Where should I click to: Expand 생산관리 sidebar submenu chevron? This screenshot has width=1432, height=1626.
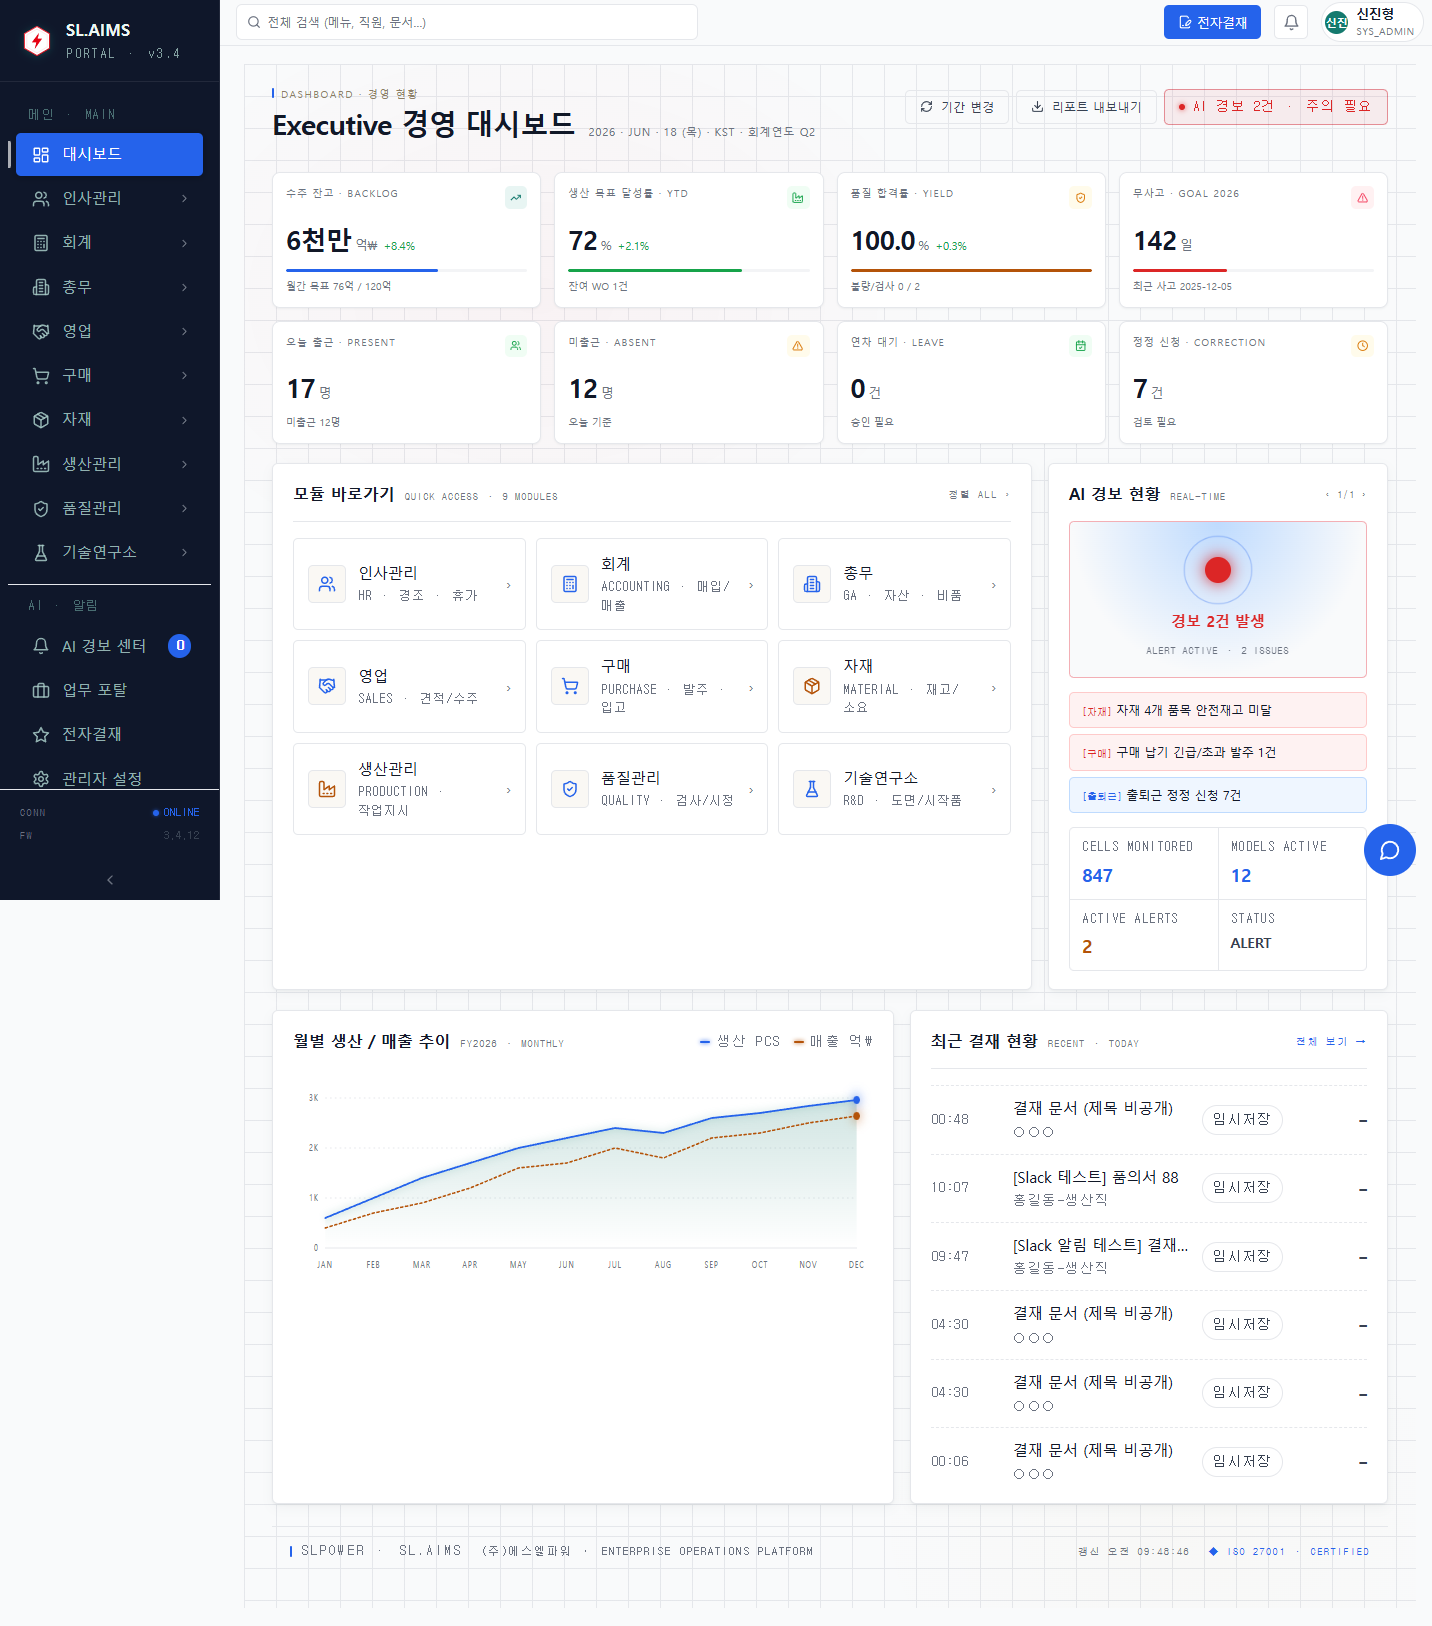(185, 464)
